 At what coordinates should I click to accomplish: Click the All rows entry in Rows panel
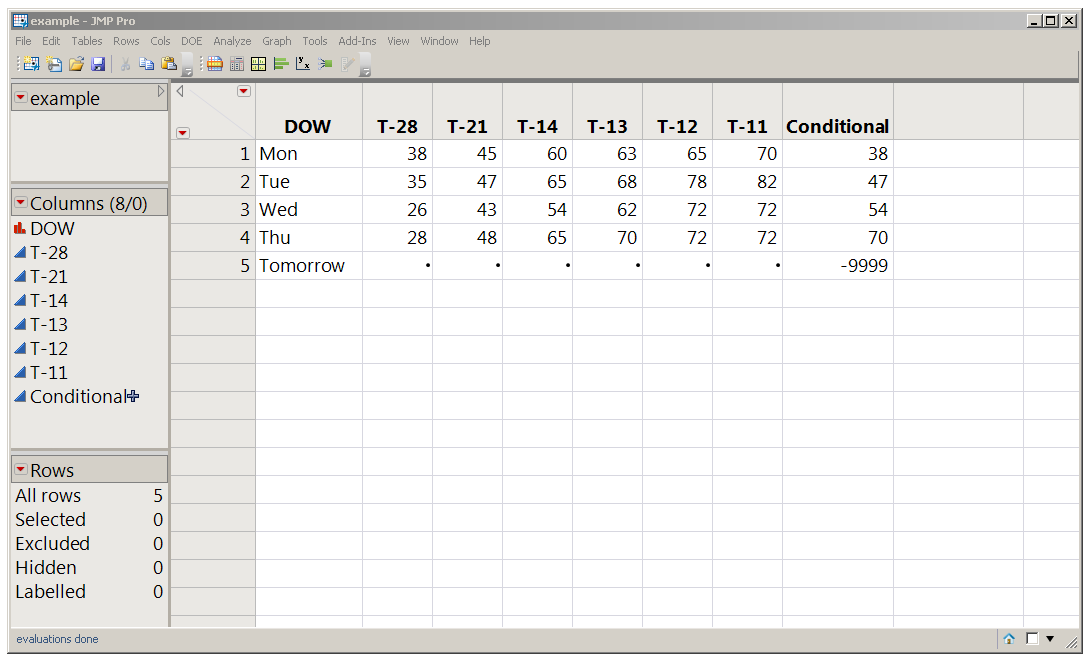[x=48, y=495]
